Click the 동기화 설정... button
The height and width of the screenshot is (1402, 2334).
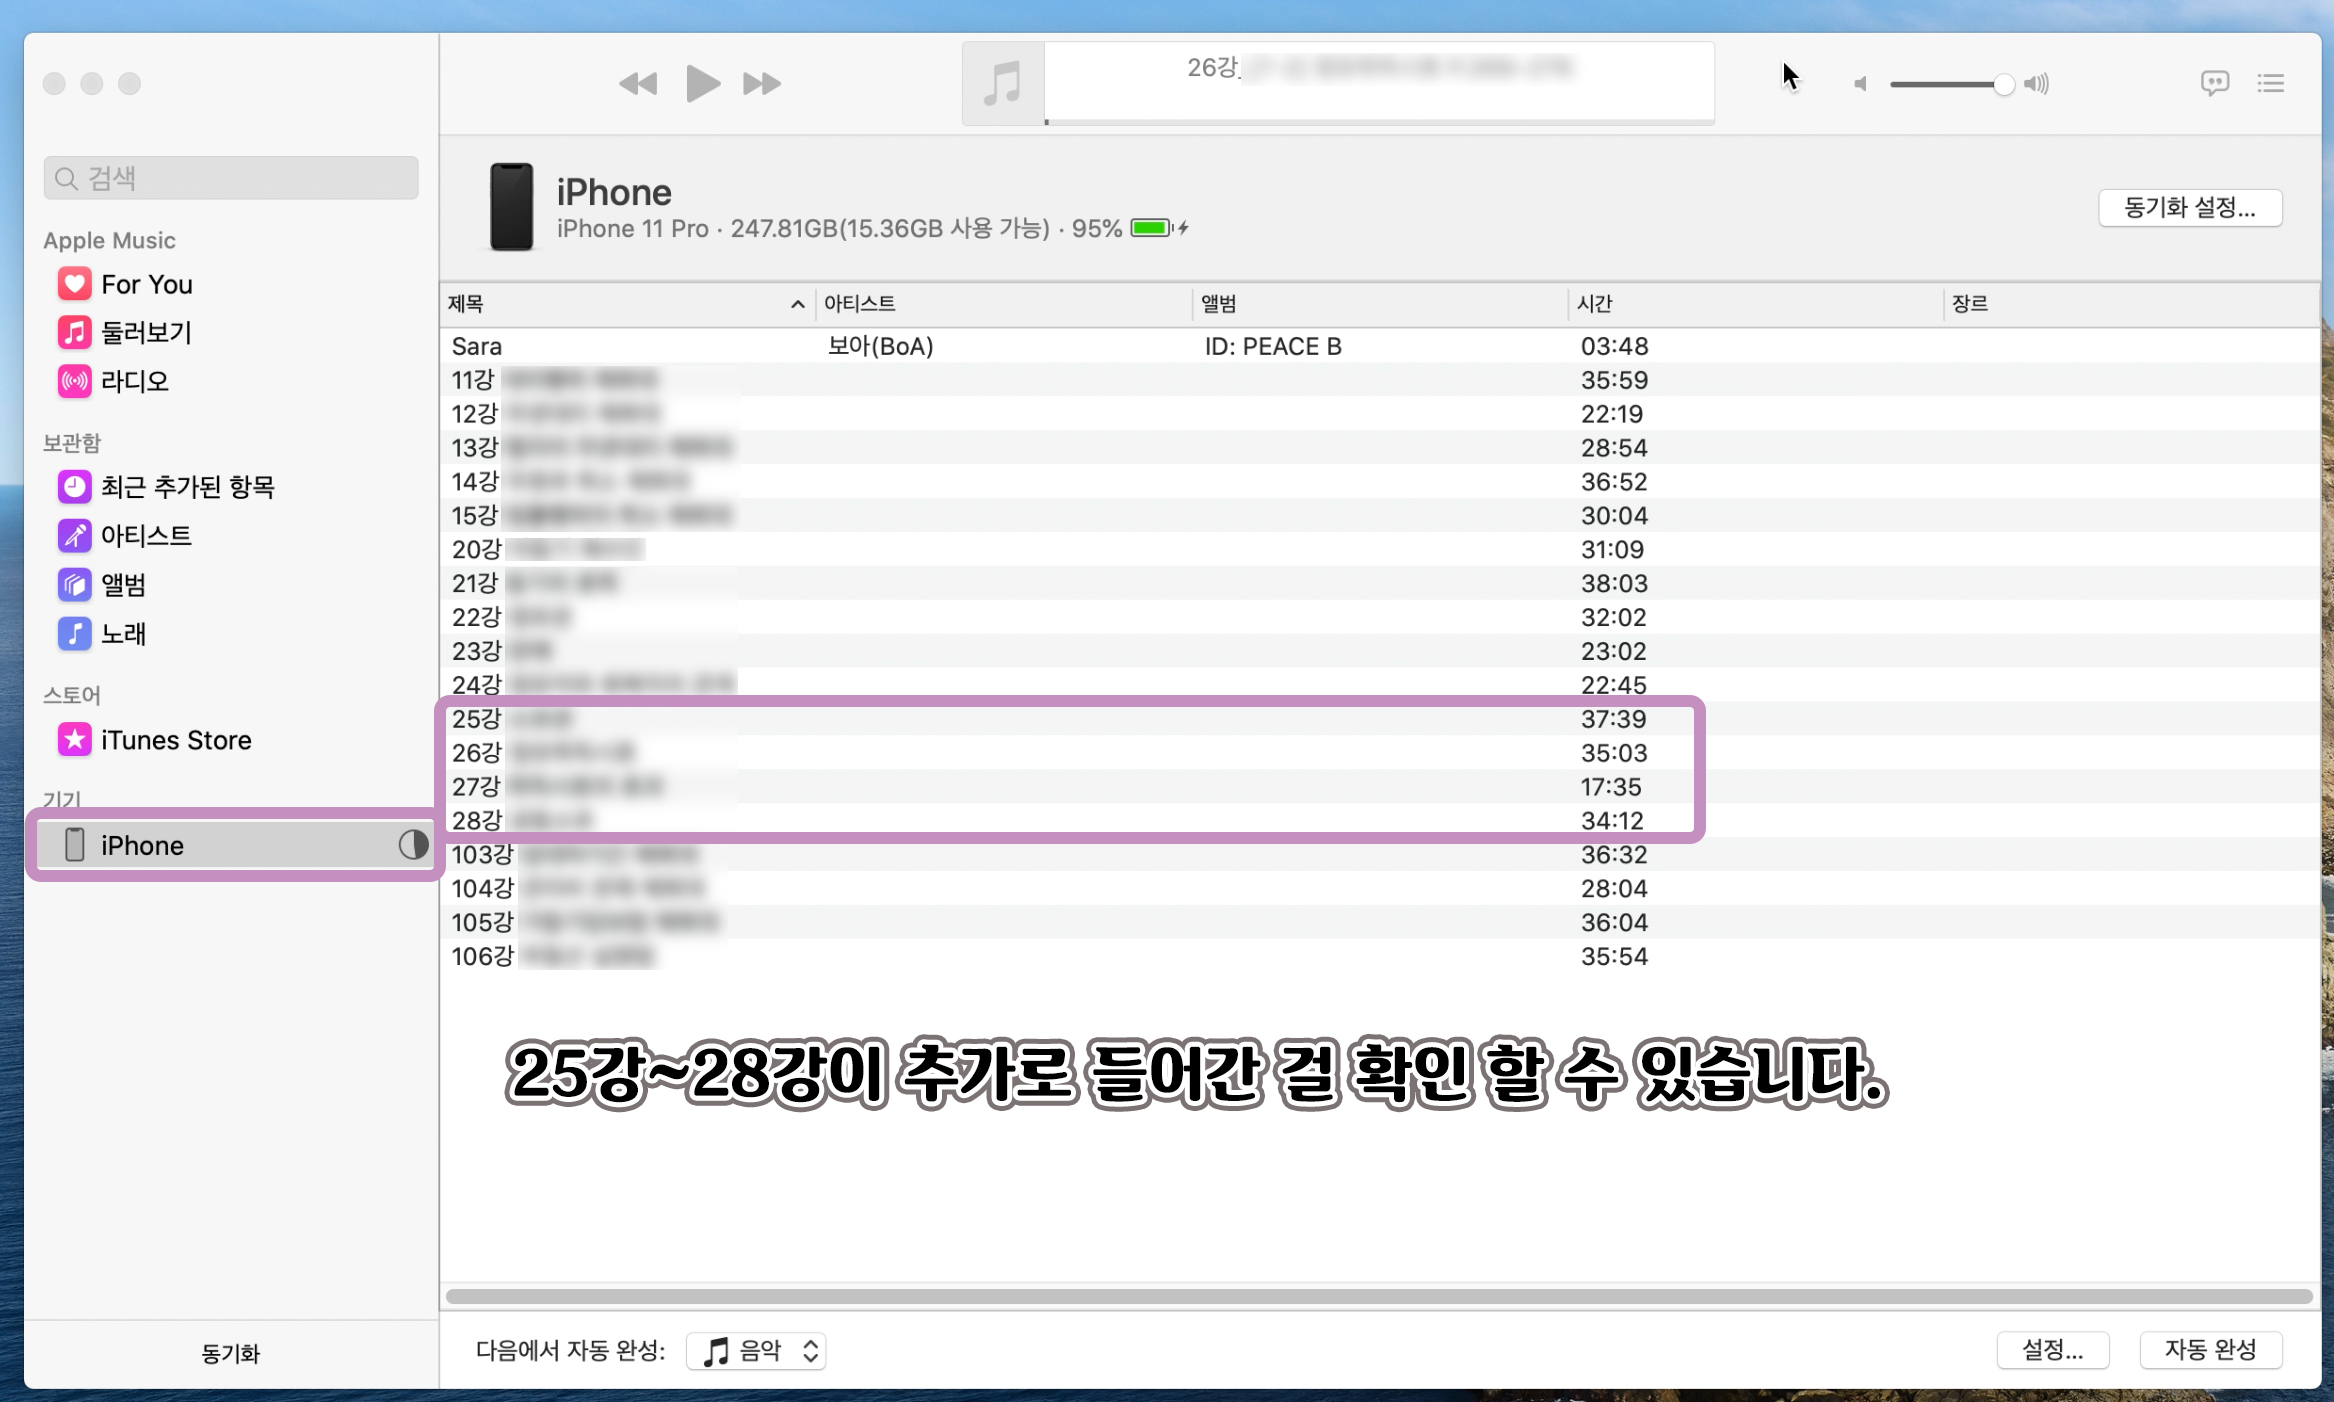[2189, 208]
